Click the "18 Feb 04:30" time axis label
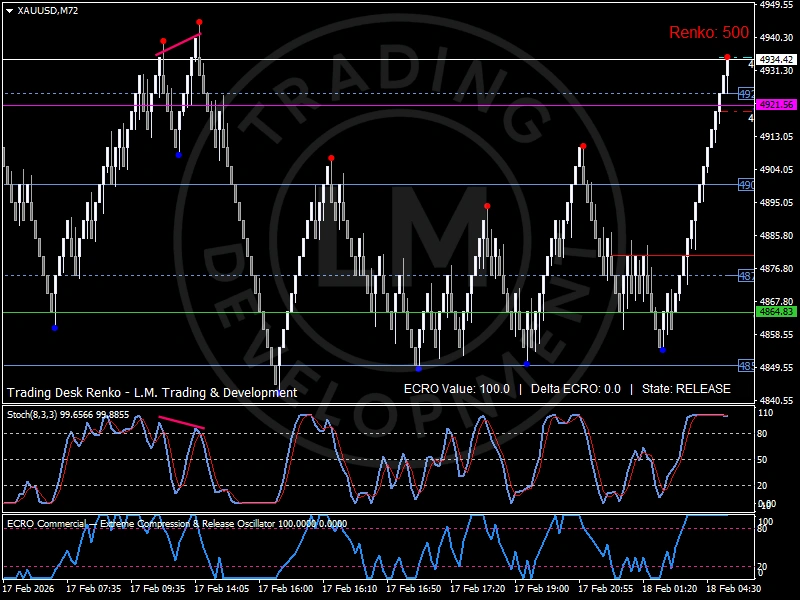 (x=734, y=588)
